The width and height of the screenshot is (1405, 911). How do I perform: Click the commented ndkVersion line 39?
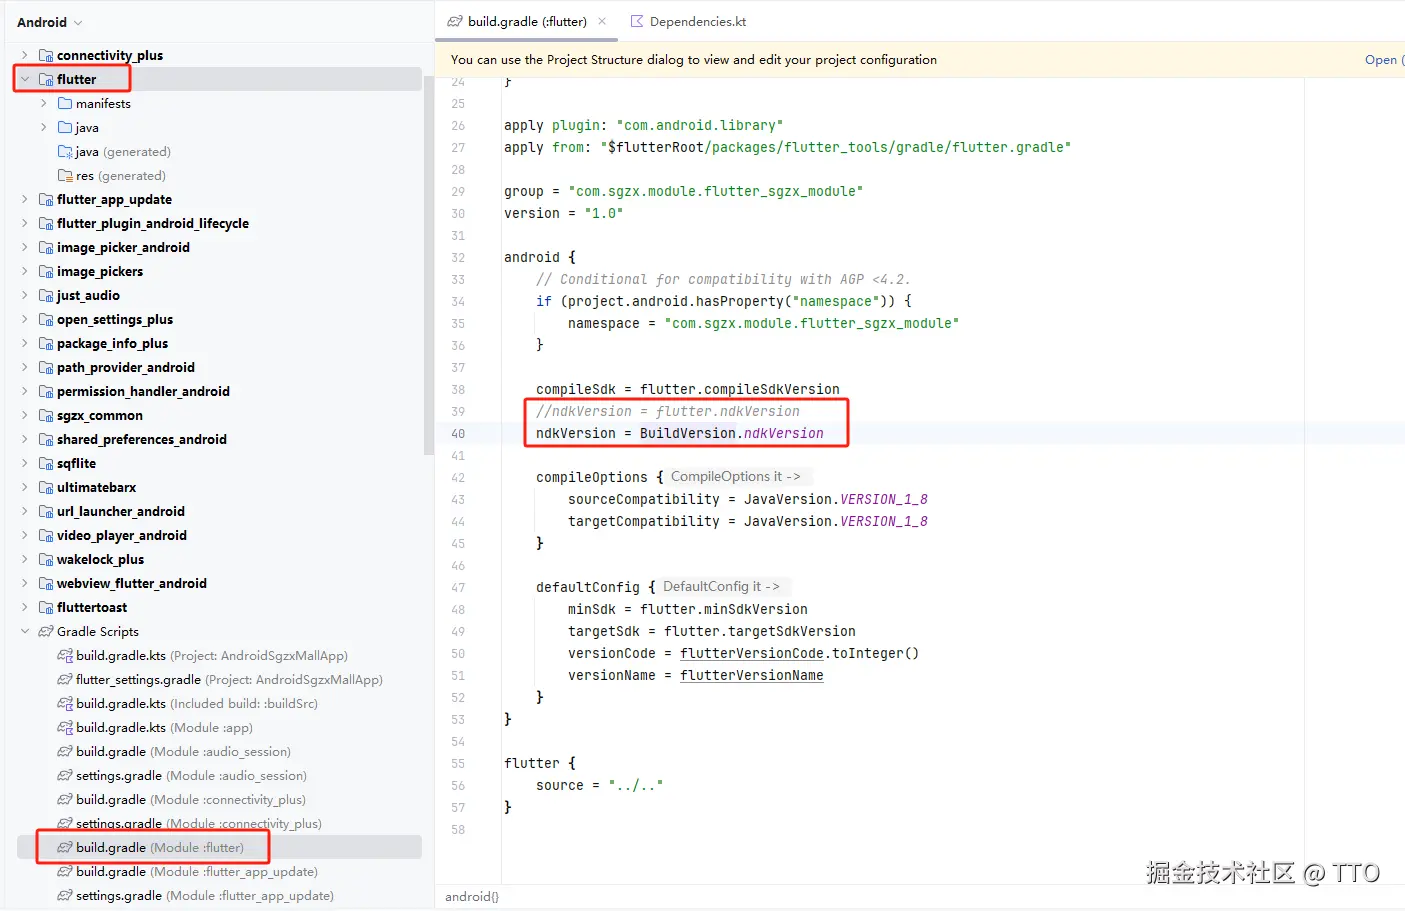668,411
